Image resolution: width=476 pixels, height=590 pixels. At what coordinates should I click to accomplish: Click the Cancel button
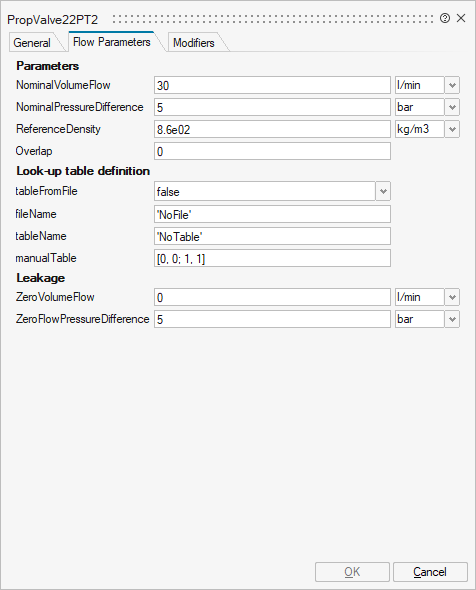pyautogui.click(x=430, y=572)
